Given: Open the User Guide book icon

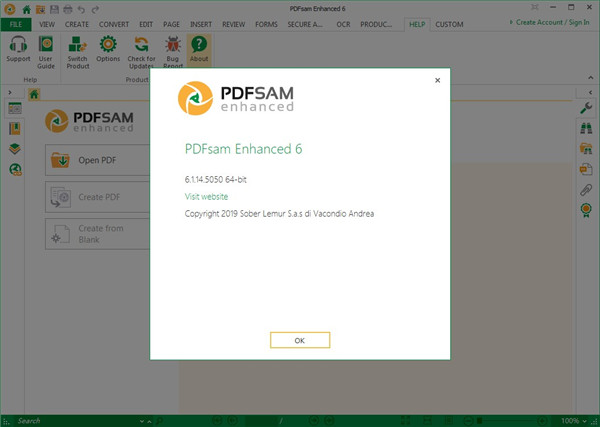Looking at the screenshot, I should (46, 52).
